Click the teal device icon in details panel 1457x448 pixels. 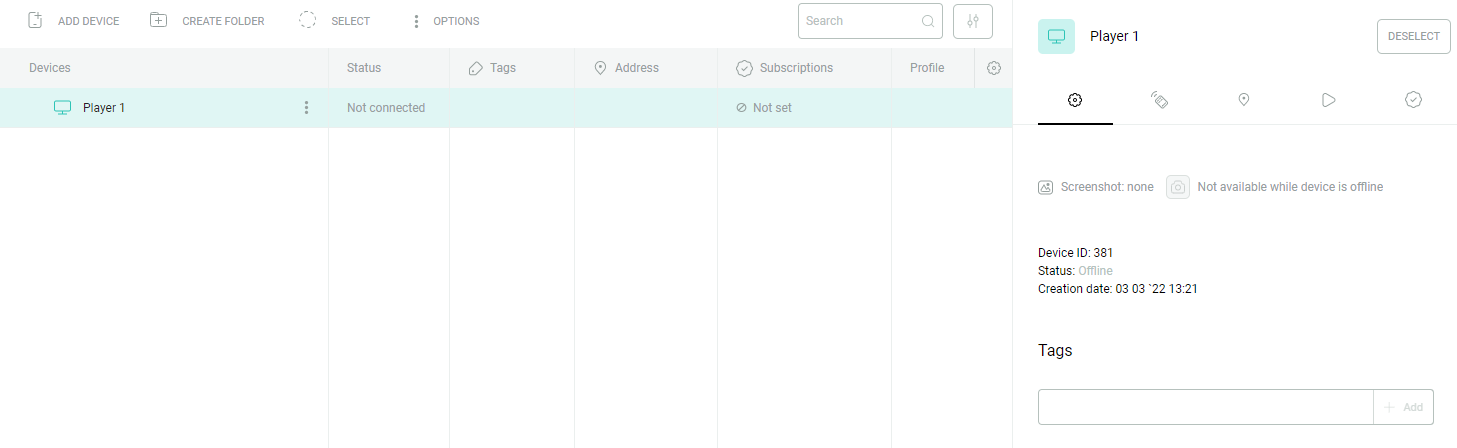click(1056, 37)
